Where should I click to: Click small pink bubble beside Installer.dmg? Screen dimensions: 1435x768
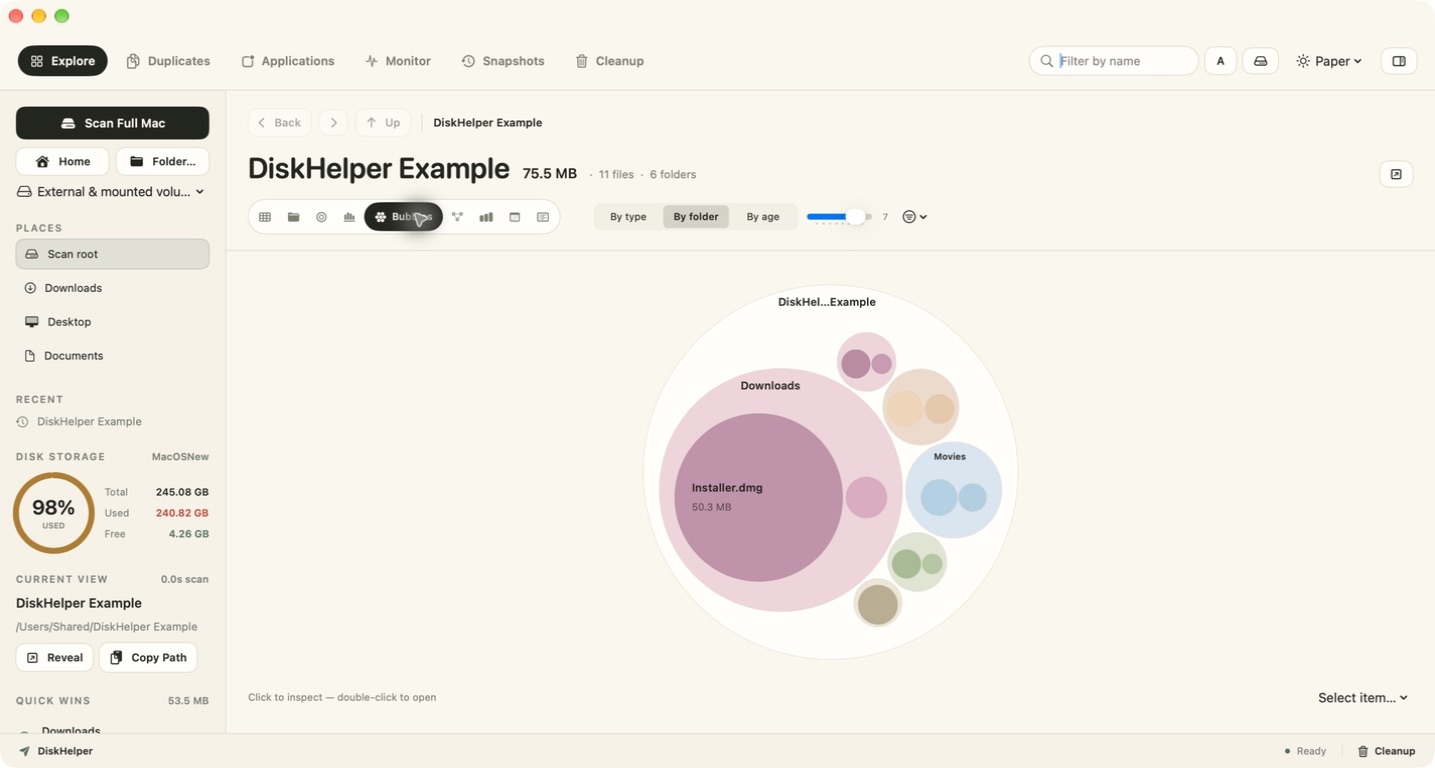(x=866, y=498)
